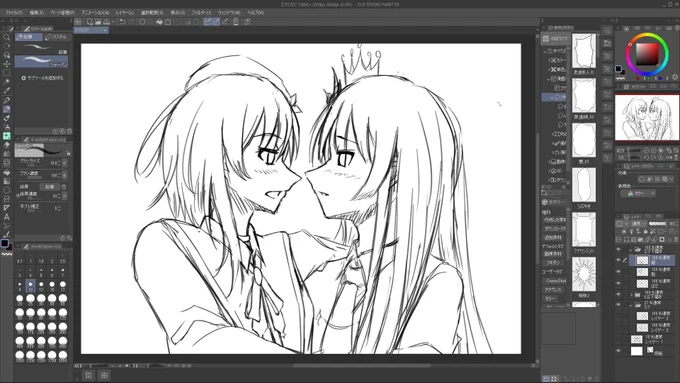Open save options arrow next to Save icon
This screenshot has width=680, height=383.
pos(113,21)
